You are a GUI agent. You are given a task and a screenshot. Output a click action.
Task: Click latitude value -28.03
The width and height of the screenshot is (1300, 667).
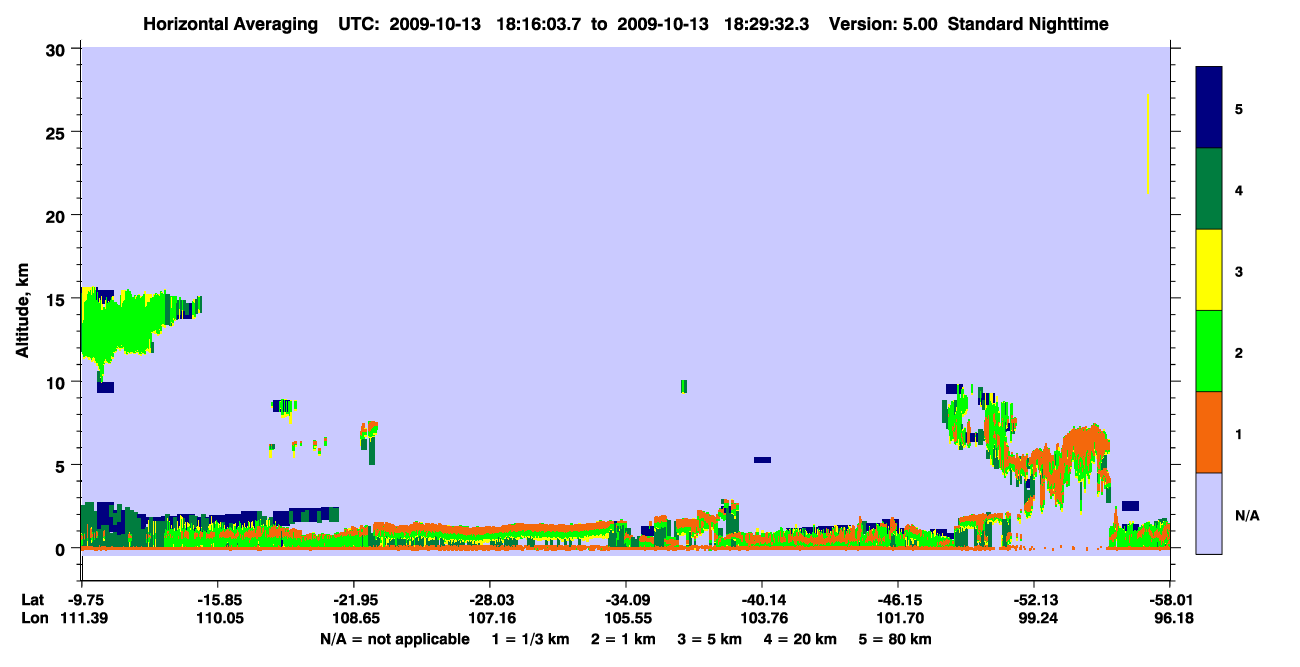489,600
